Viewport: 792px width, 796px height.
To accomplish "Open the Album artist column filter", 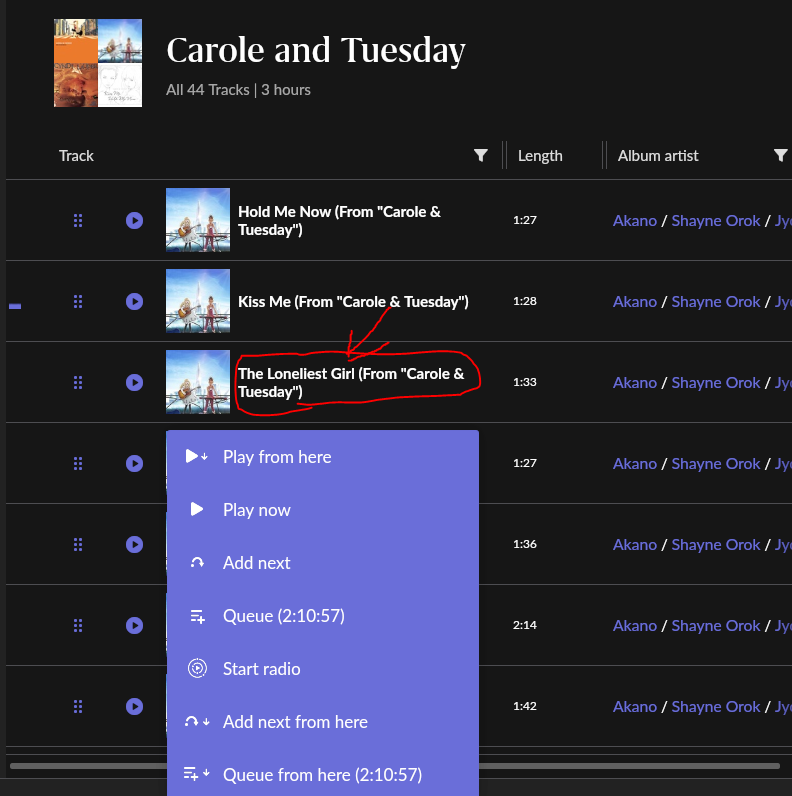I will (780, 155).
